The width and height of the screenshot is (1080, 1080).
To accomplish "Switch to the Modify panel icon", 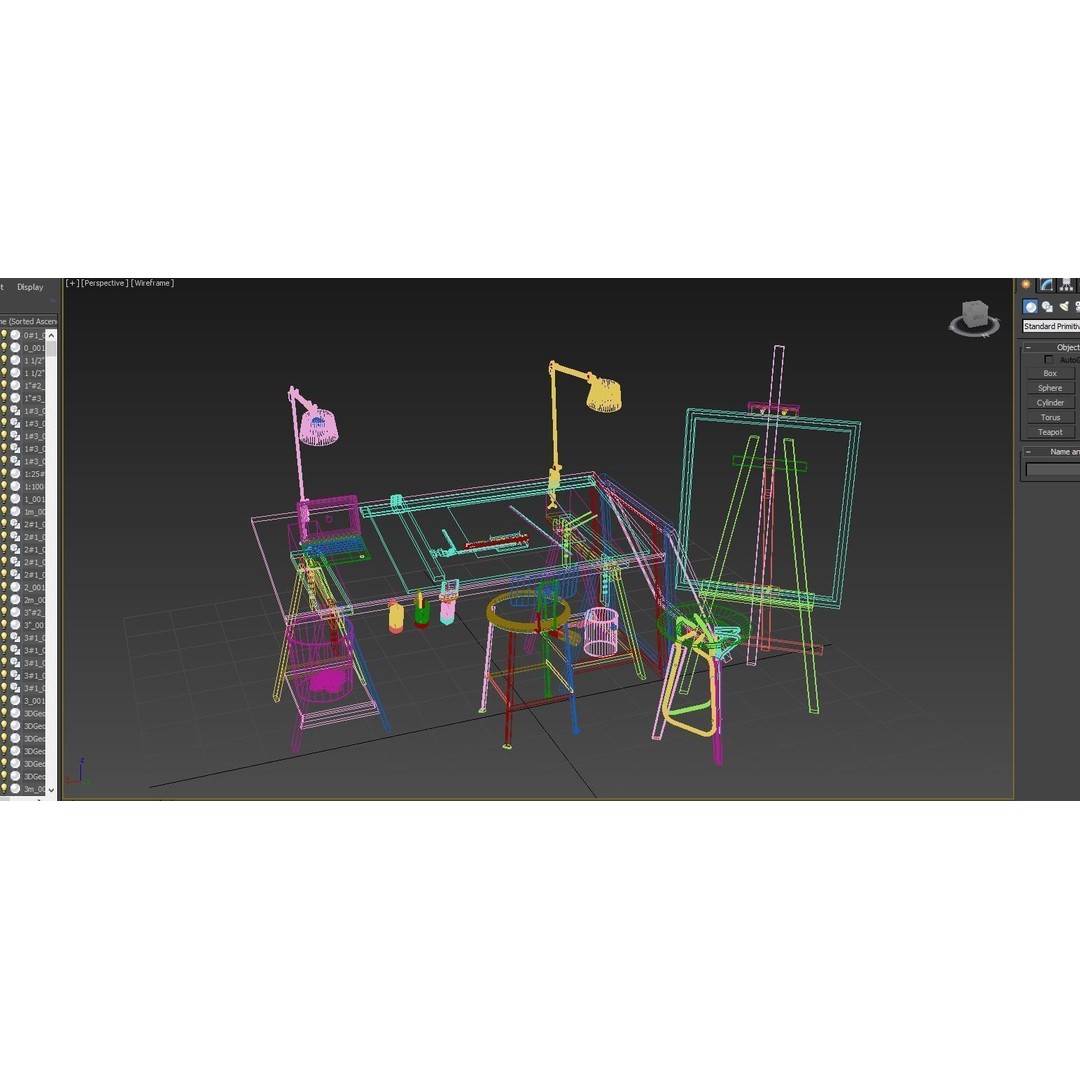I will 1046,286.
